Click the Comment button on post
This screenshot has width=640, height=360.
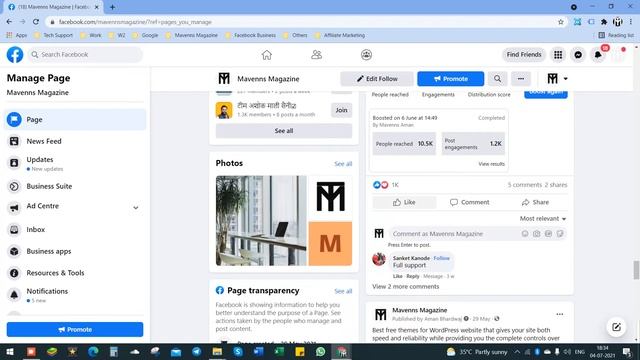(x=469, y=202)
